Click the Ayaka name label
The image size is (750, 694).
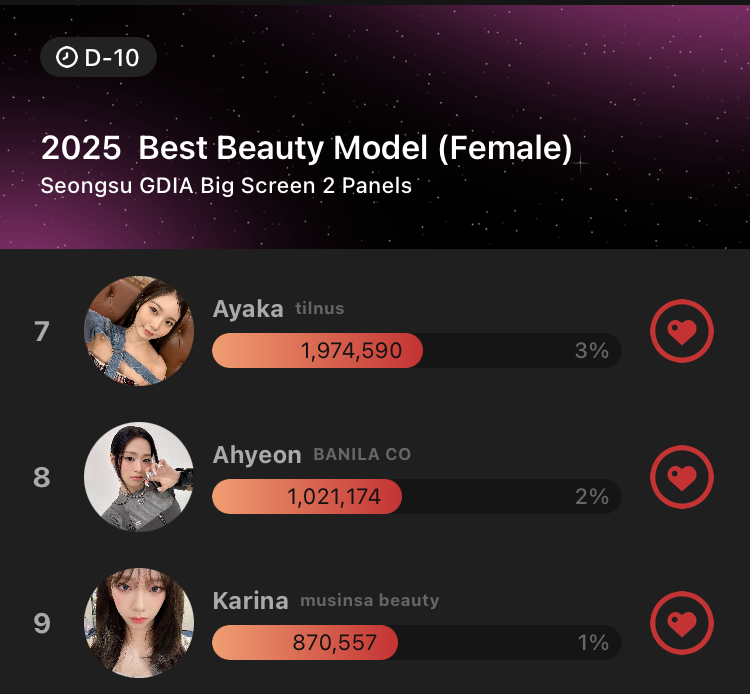pos(248,309)
